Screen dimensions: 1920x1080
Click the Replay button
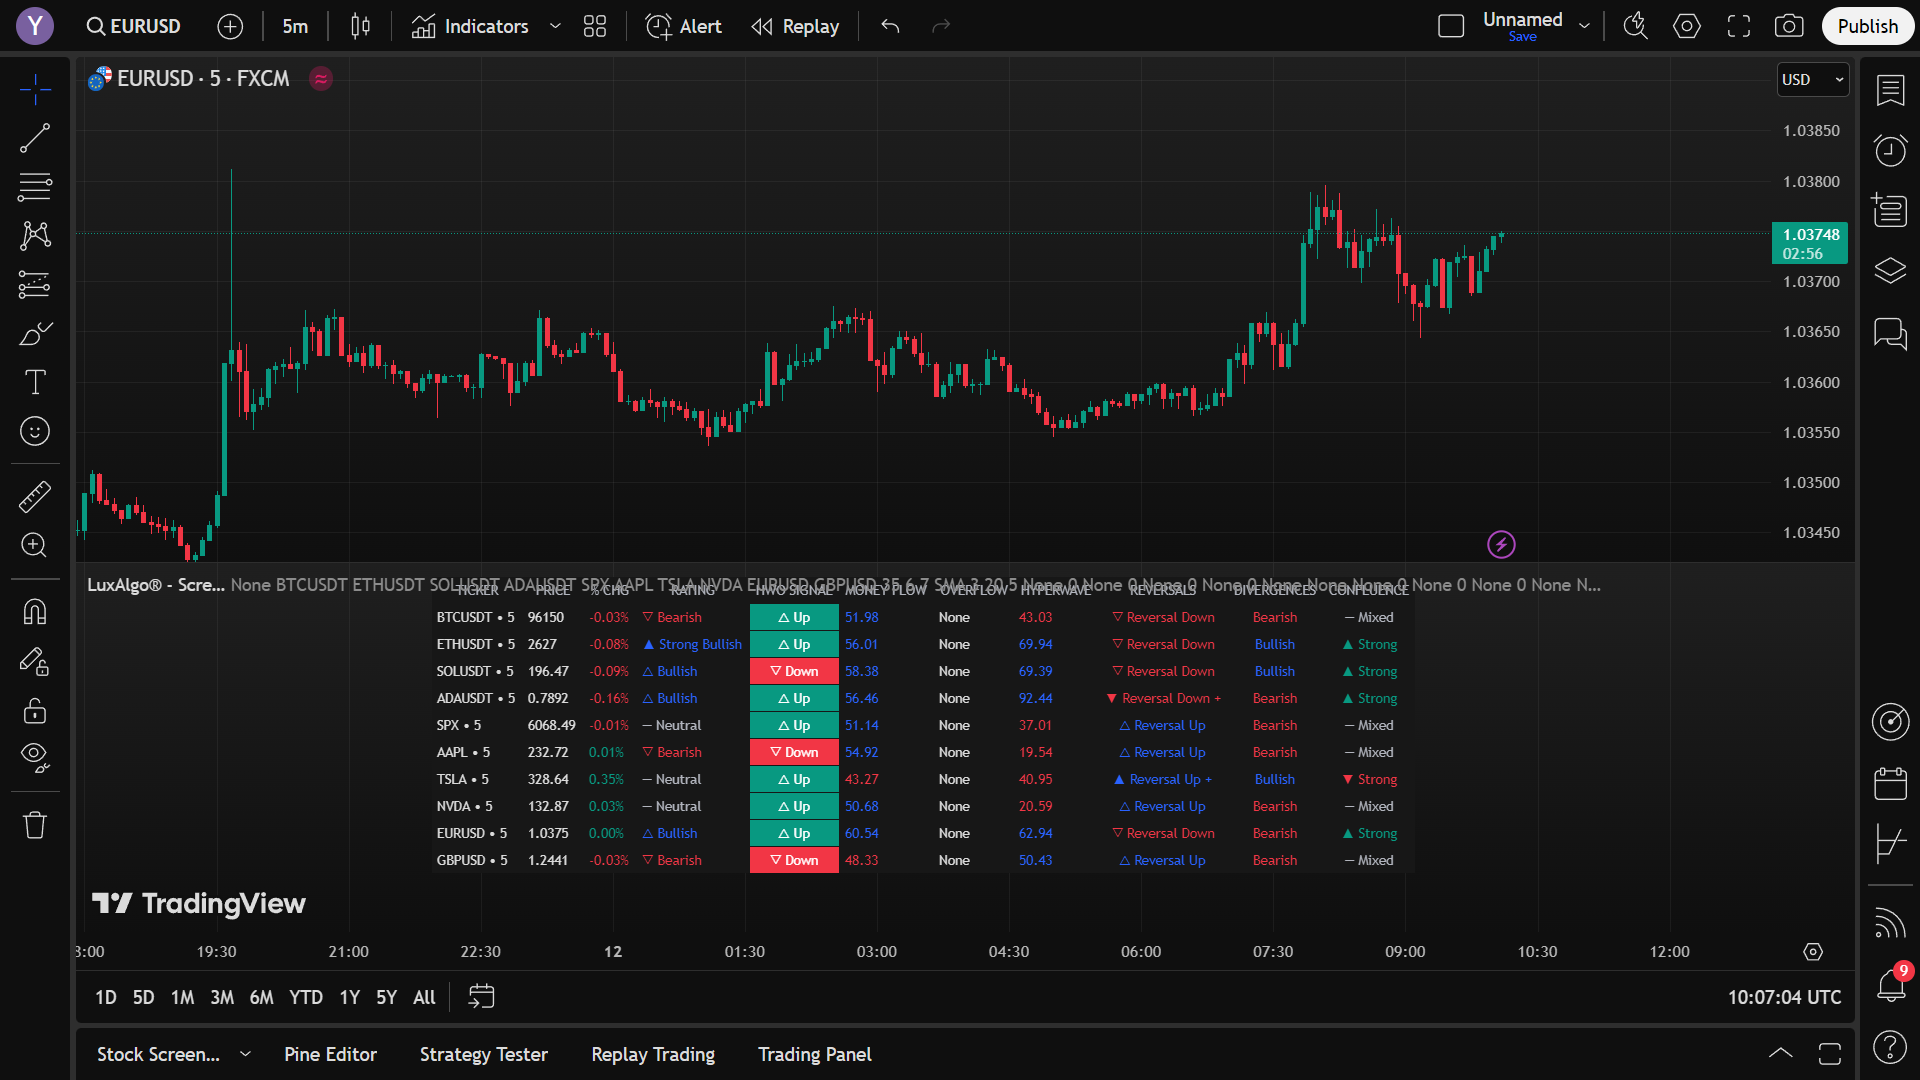click(x=795, y=27)
